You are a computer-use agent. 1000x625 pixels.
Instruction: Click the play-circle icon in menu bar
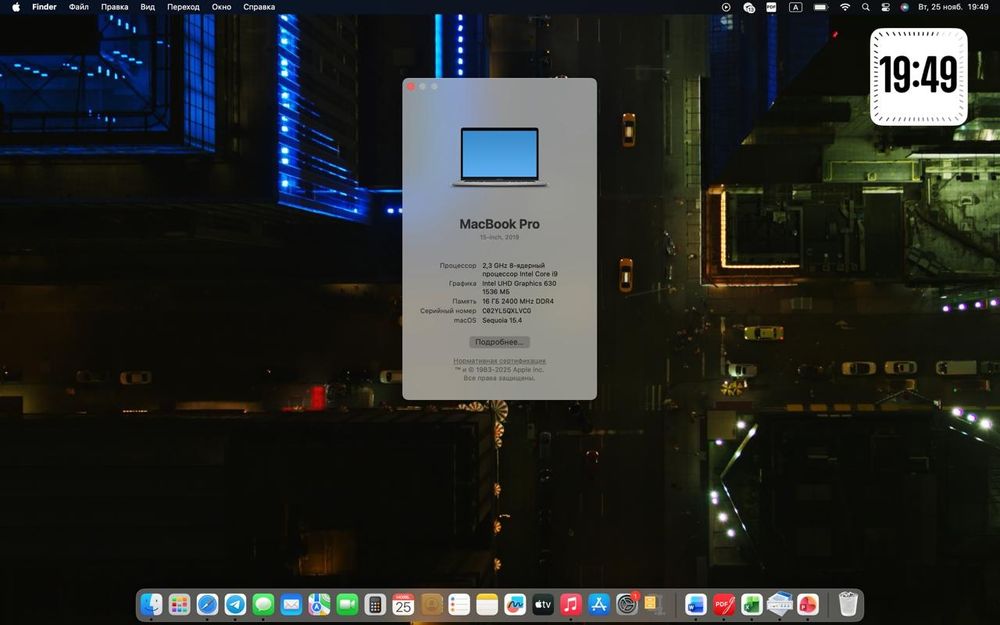(x=726, y=7)
